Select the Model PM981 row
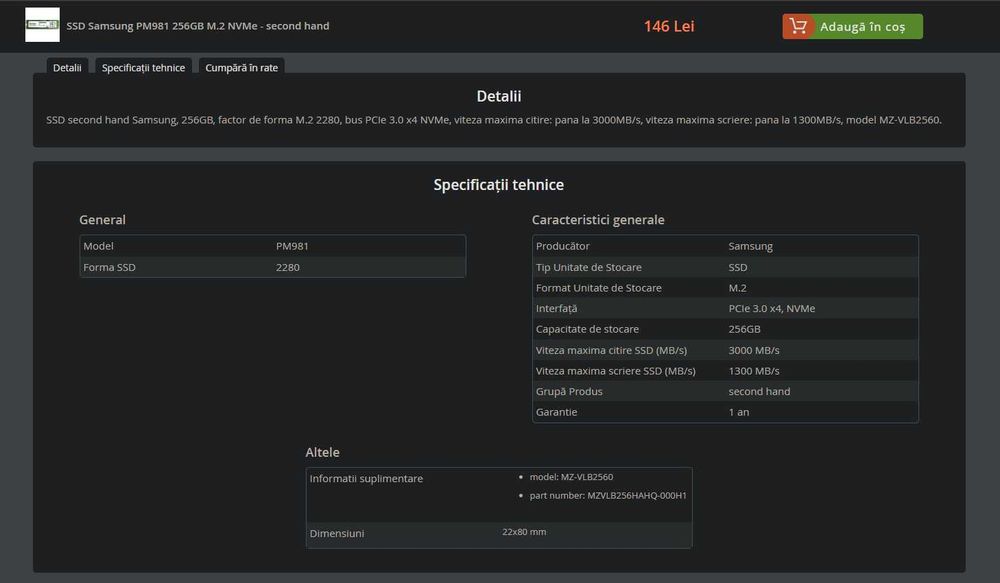This screenshot has height=583, width=1000. [272, 246]
